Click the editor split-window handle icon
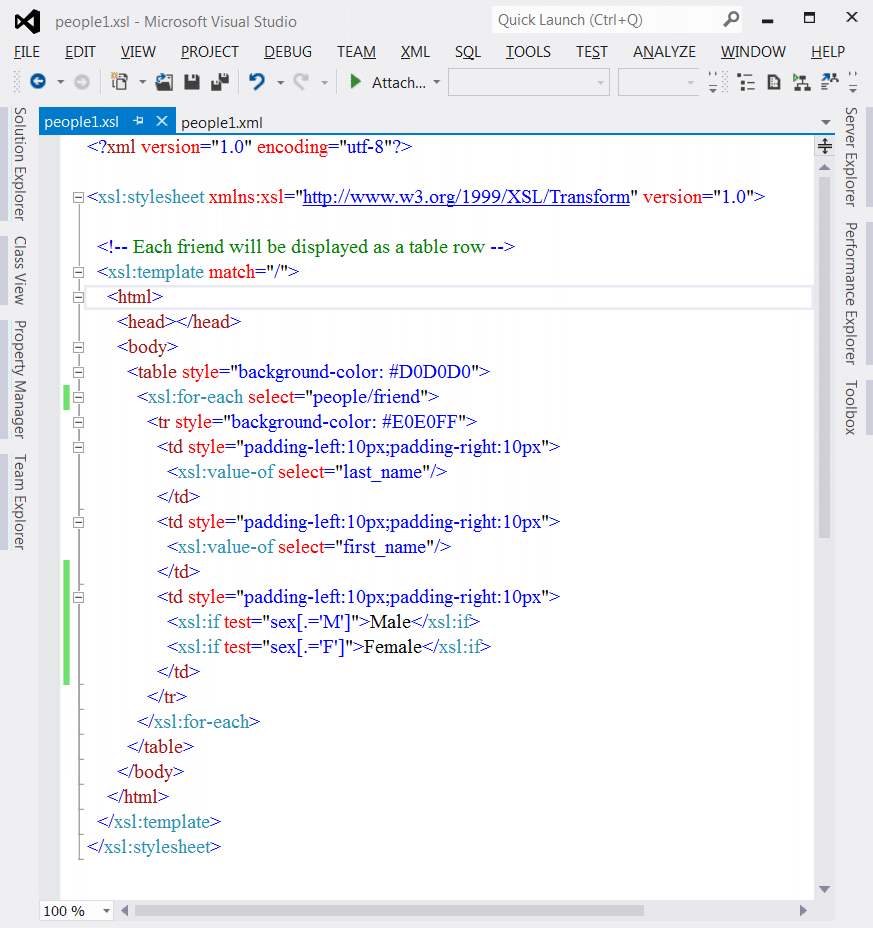873x928 pixels. (824, 146)
